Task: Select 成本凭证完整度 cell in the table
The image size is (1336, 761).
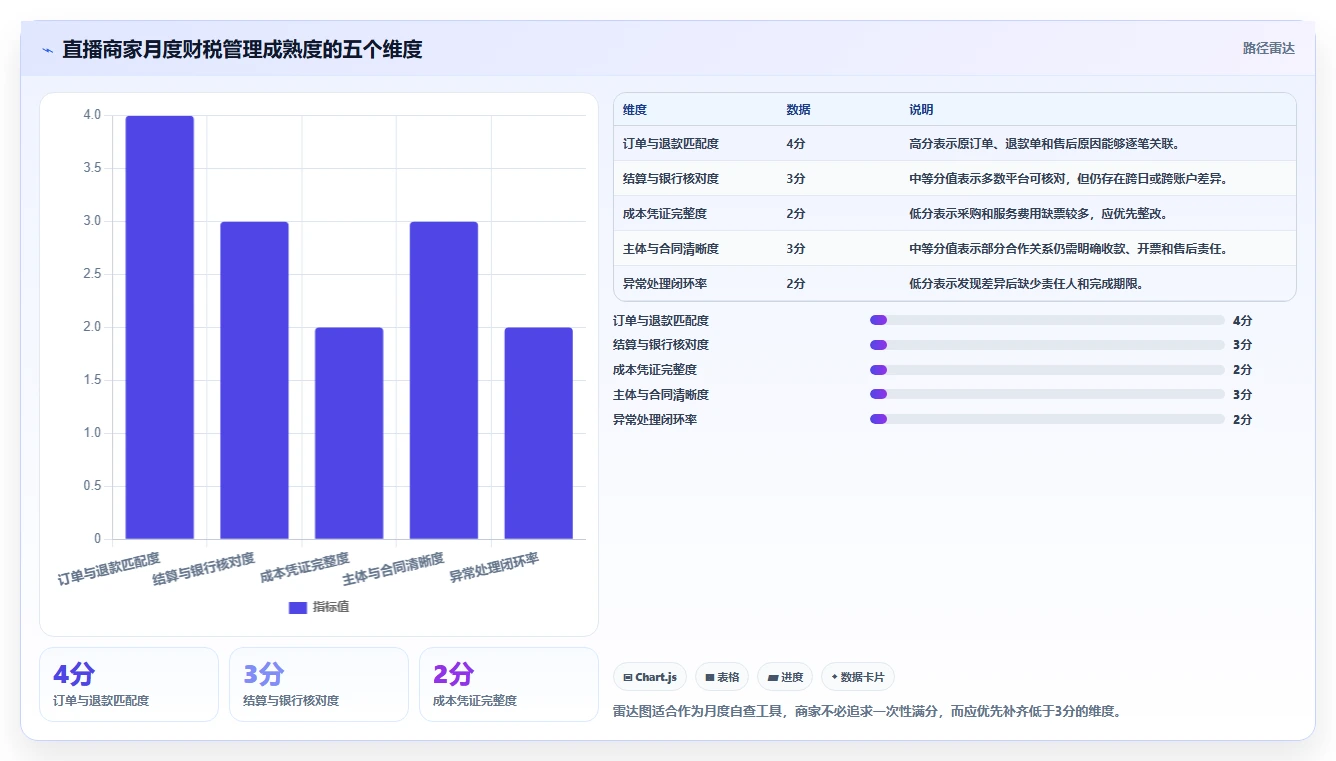Action: click(x=665, y=214)
